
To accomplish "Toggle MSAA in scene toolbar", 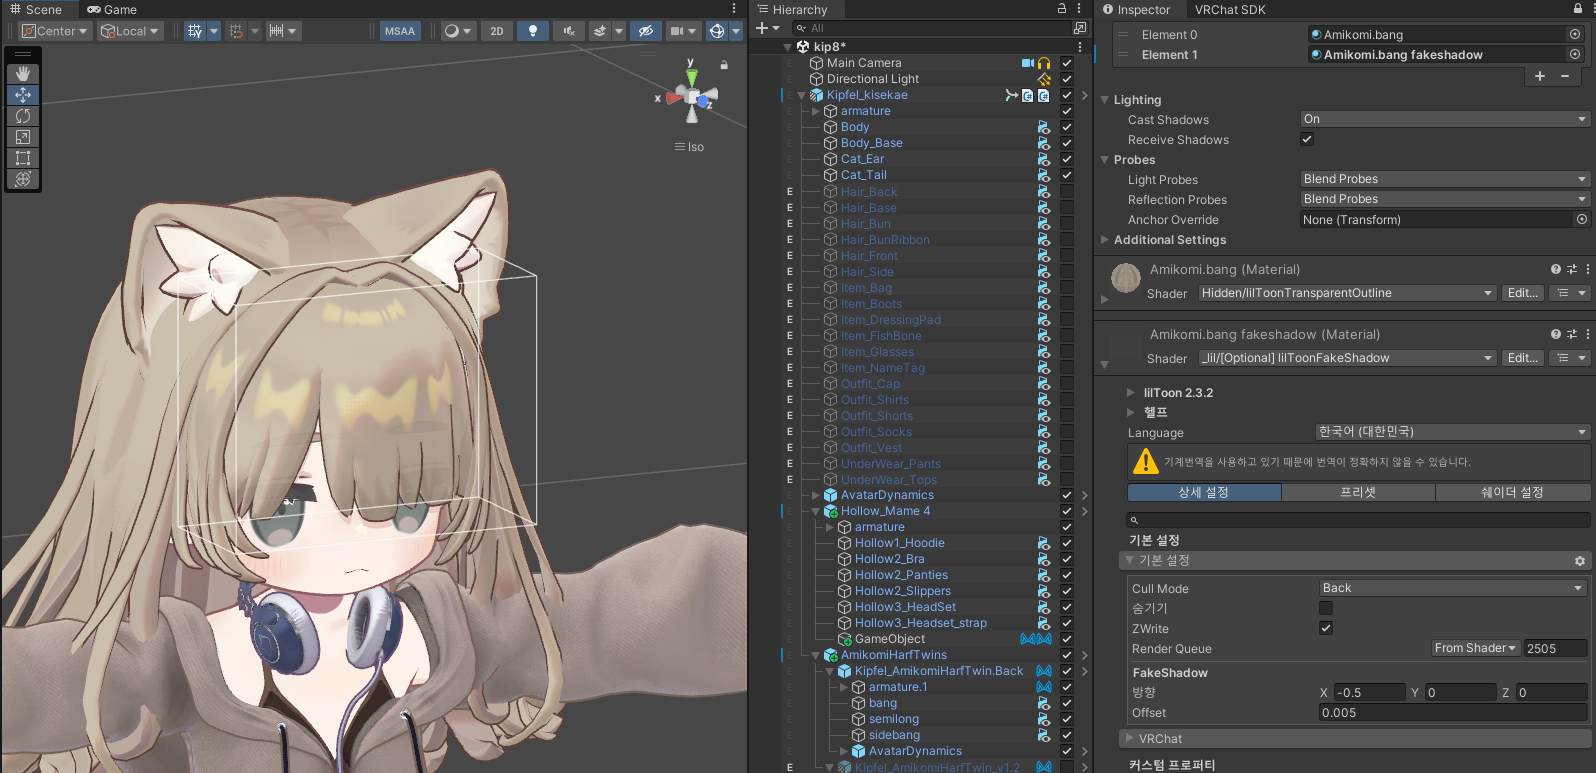I will click(x=400, y=31).
